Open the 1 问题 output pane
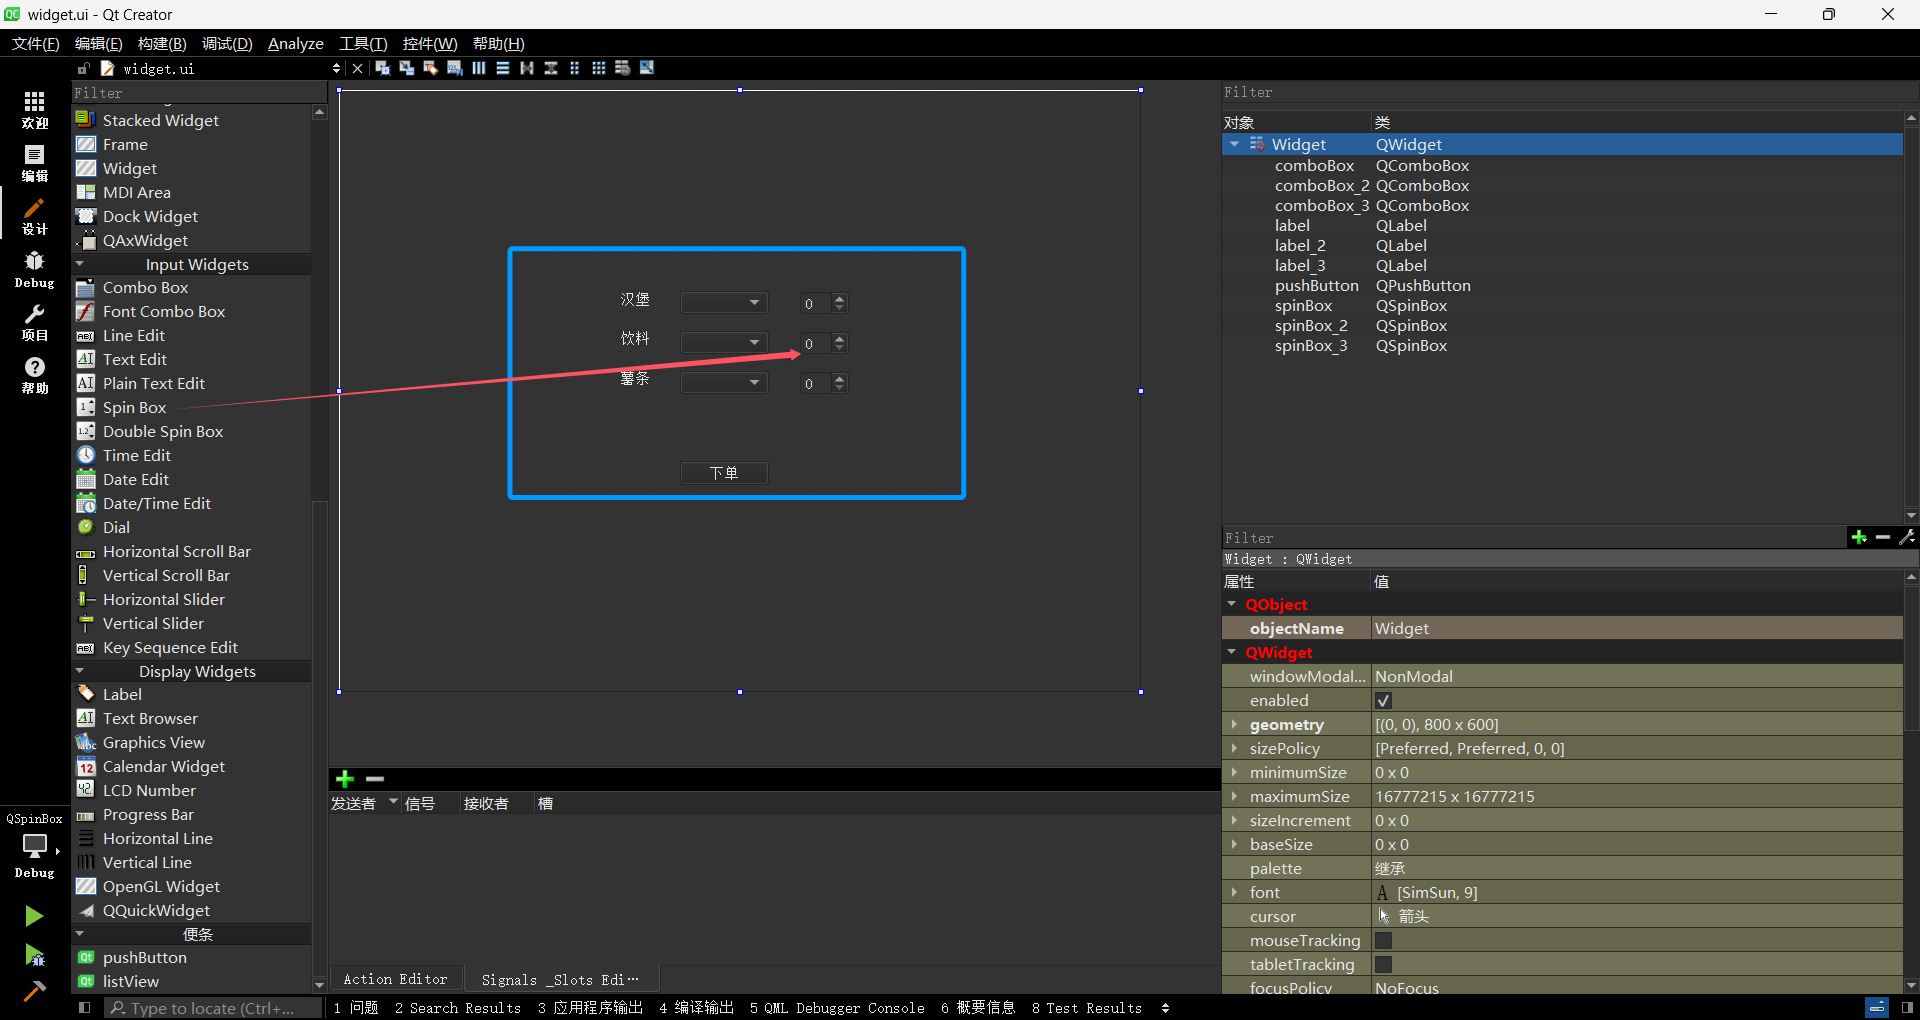Image resolution: width=1920 pixels, height=1020 pixels. pyautogui.click(x=356, y=1008)
